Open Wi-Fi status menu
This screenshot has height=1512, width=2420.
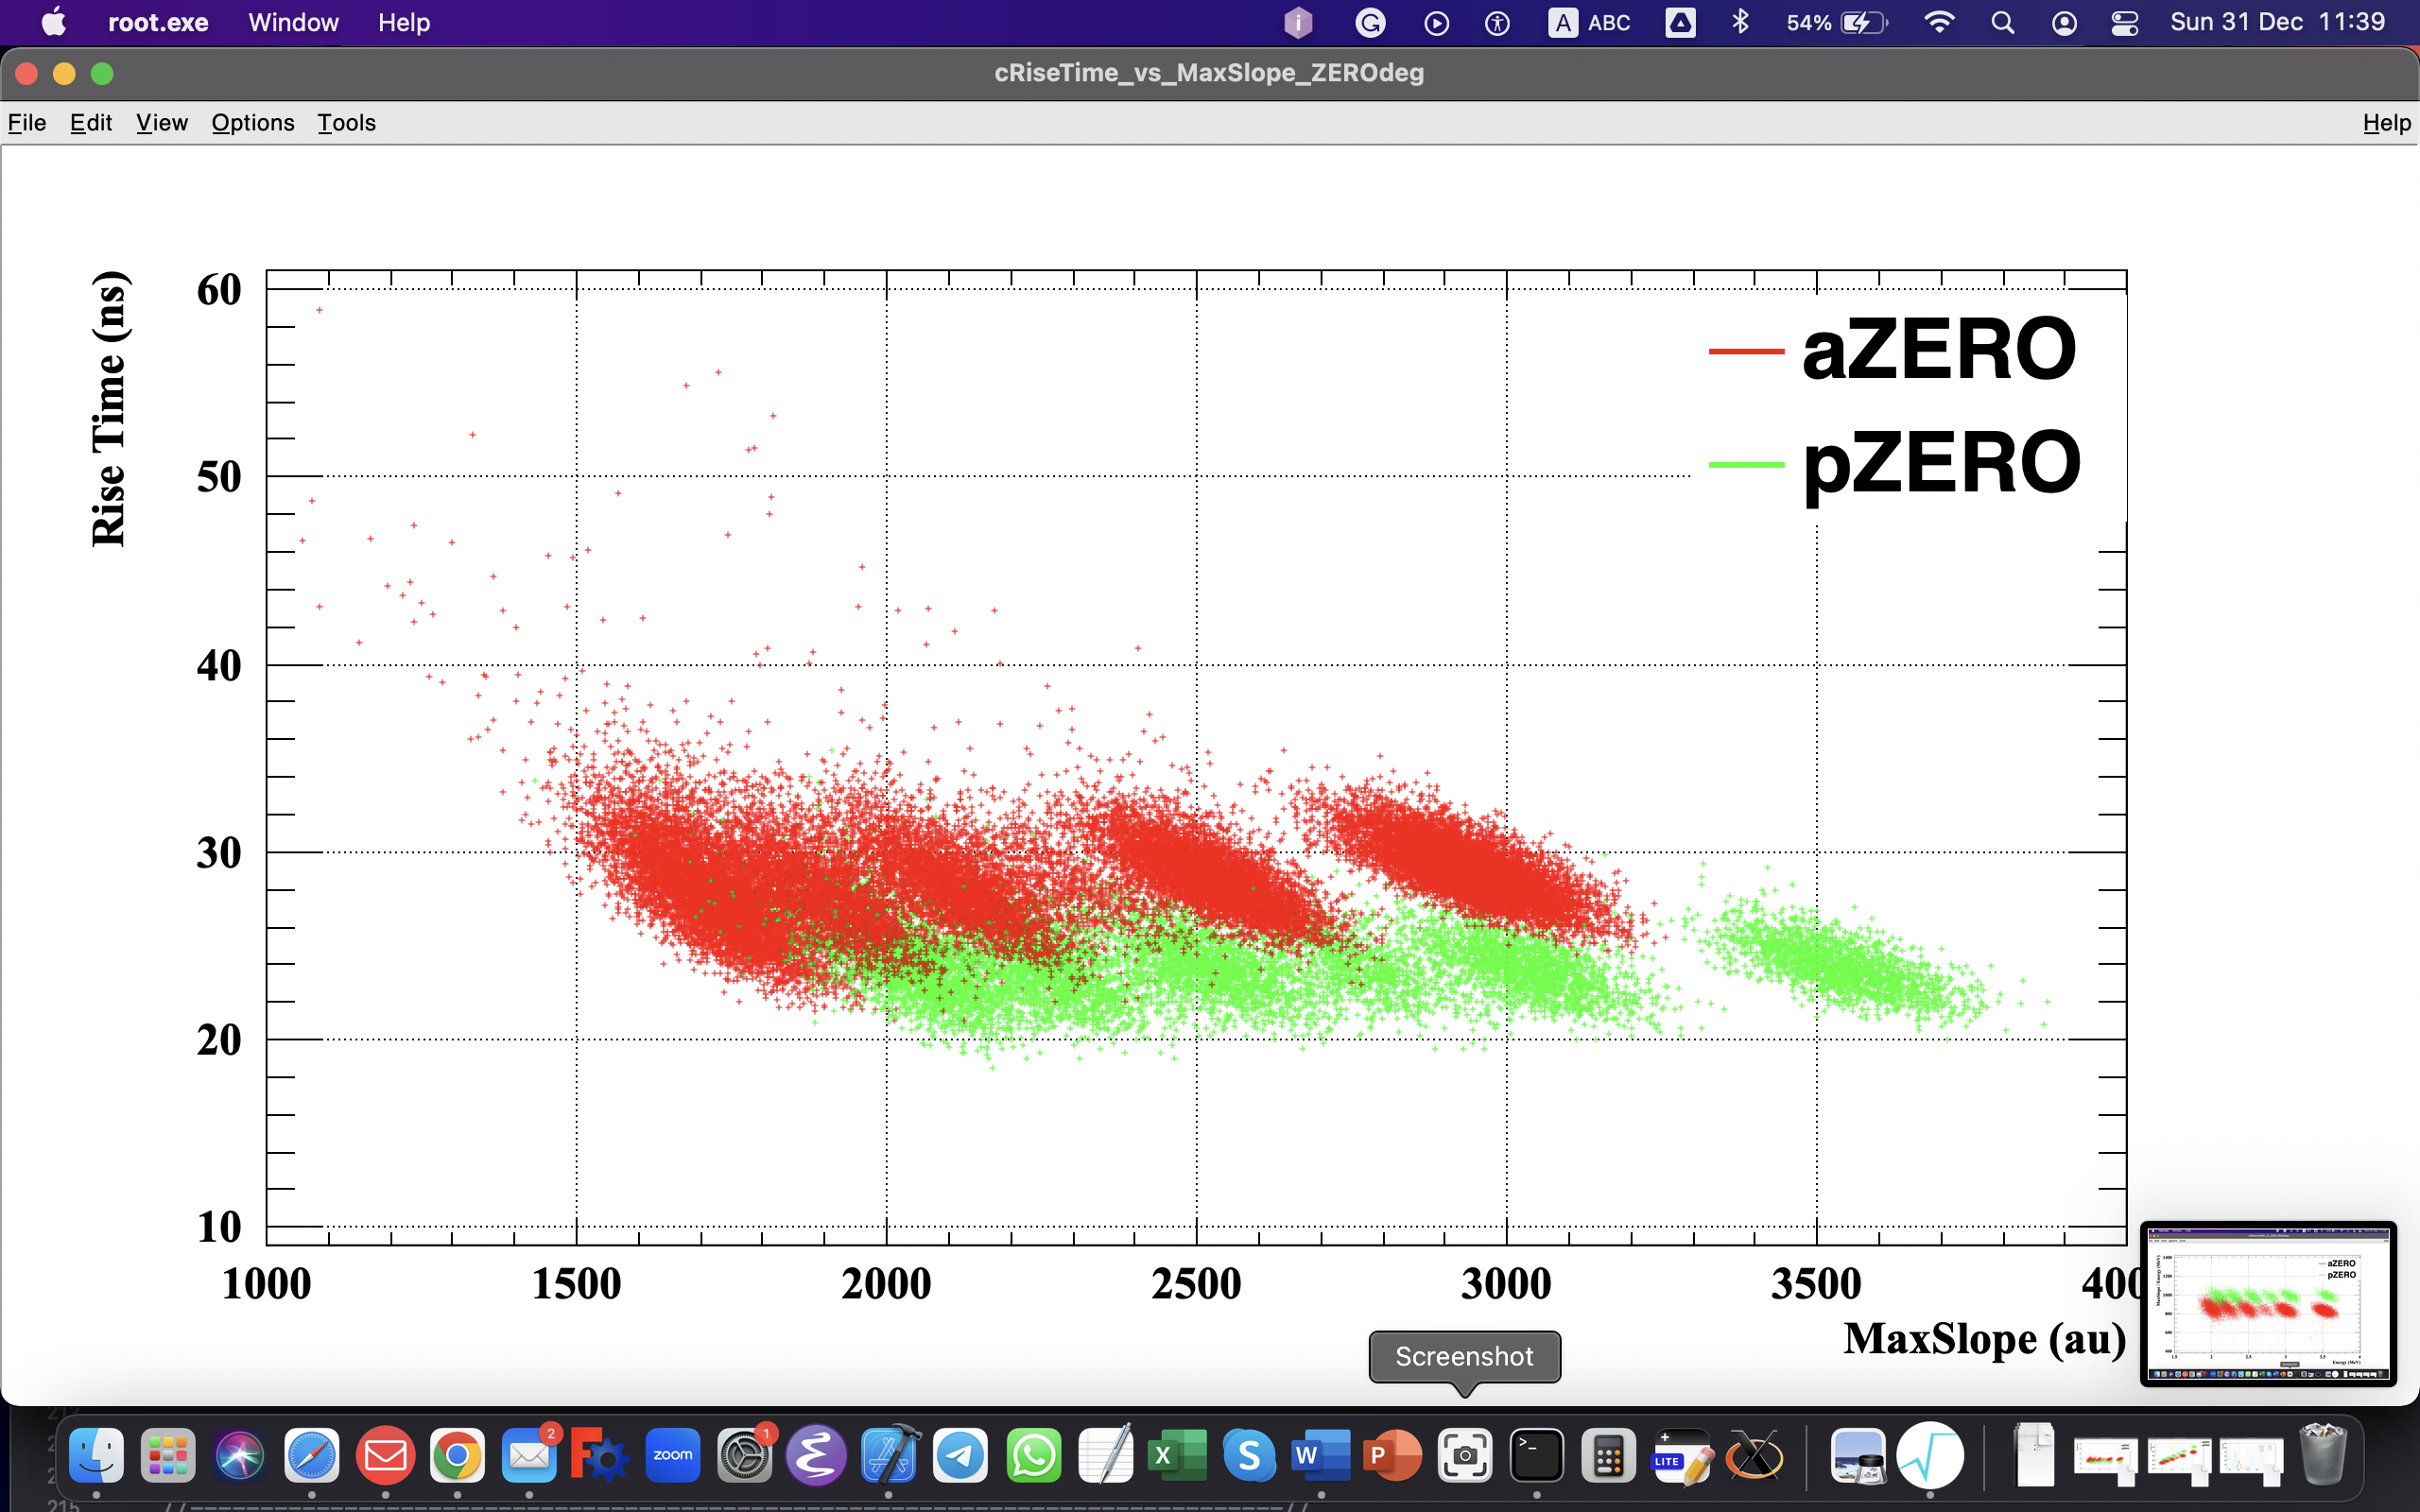click(1939, 22)
